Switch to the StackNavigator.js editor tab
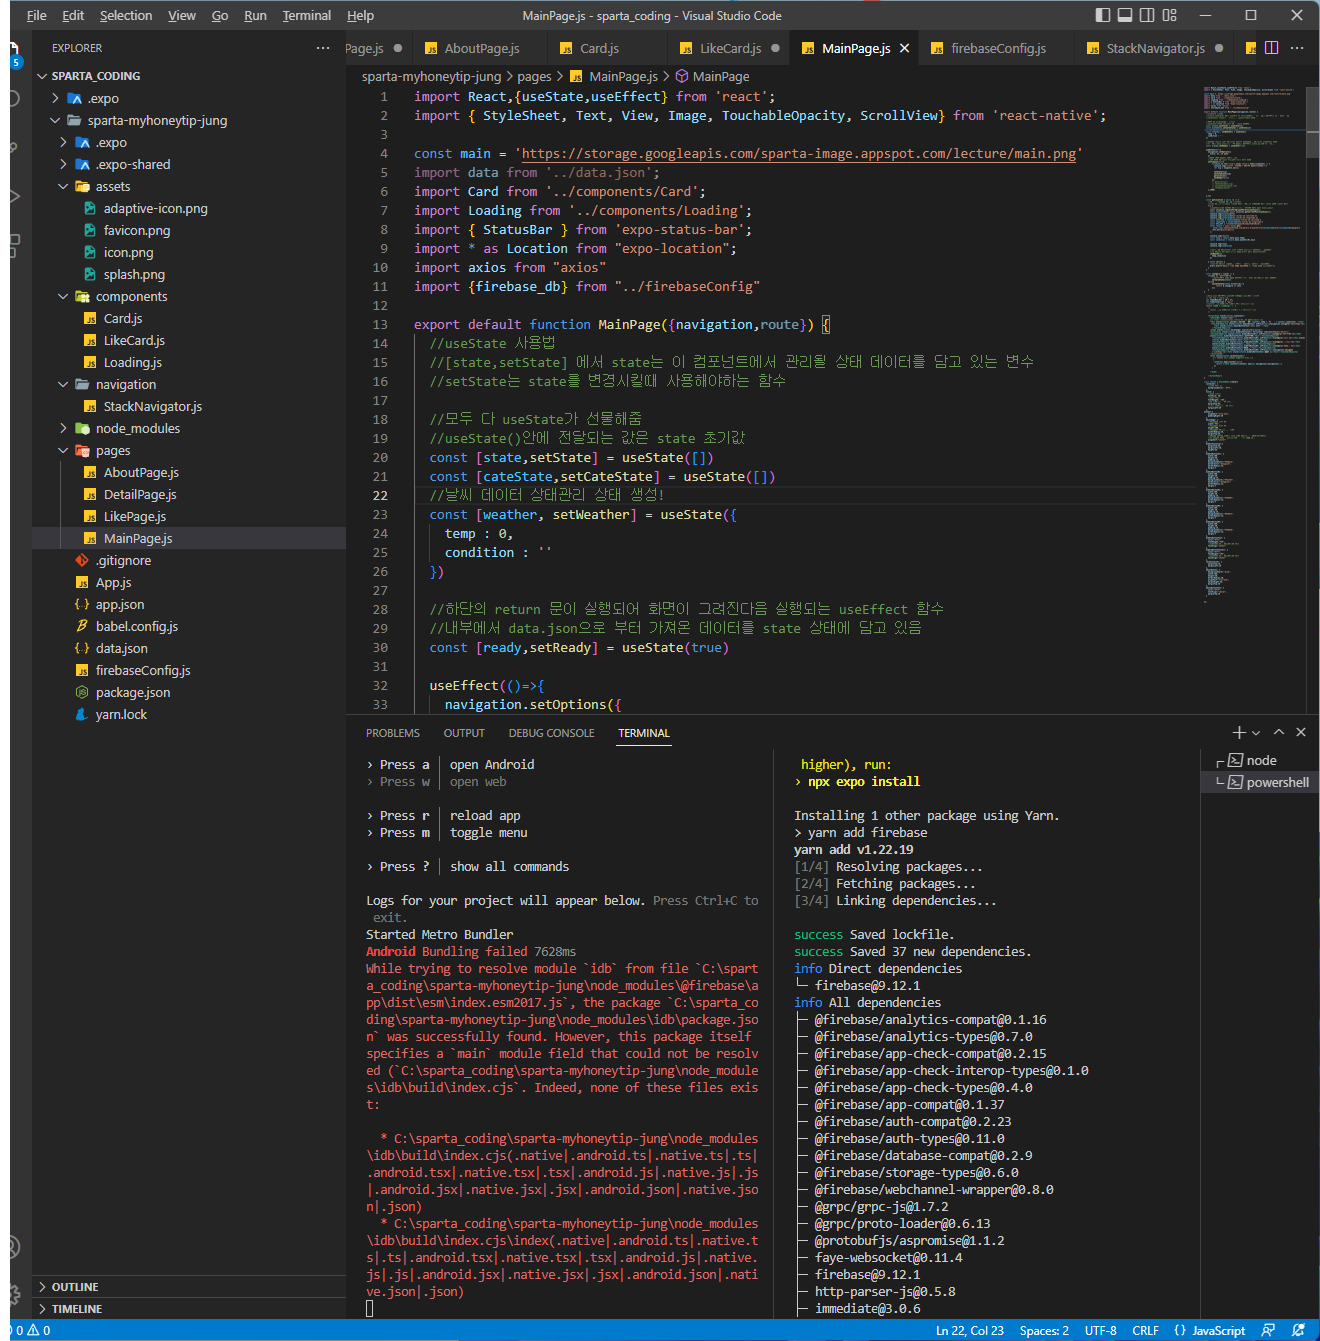This screenshot has height=1341, width=1320. coord(1155,48)
